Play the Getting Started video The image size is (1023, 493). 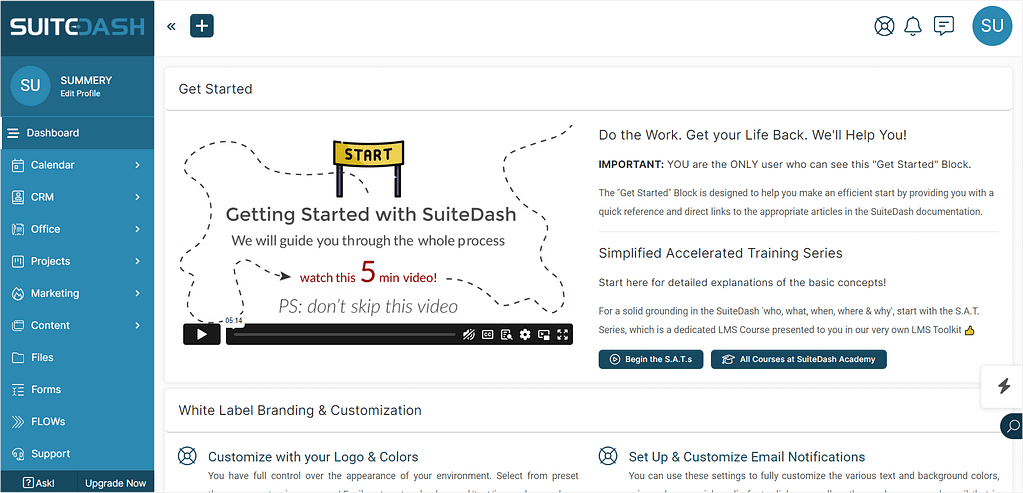[202, 335]
